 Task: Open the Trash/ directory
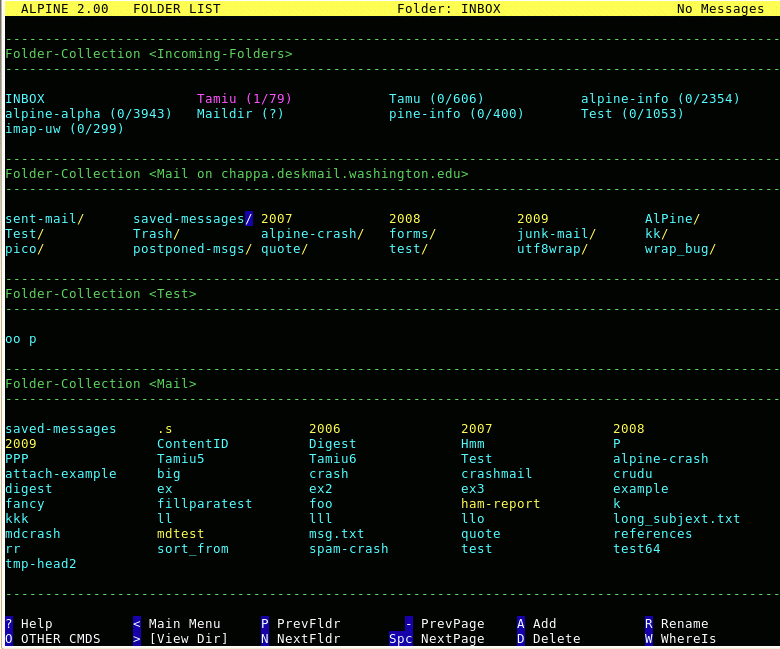click(x=156, y=234)
